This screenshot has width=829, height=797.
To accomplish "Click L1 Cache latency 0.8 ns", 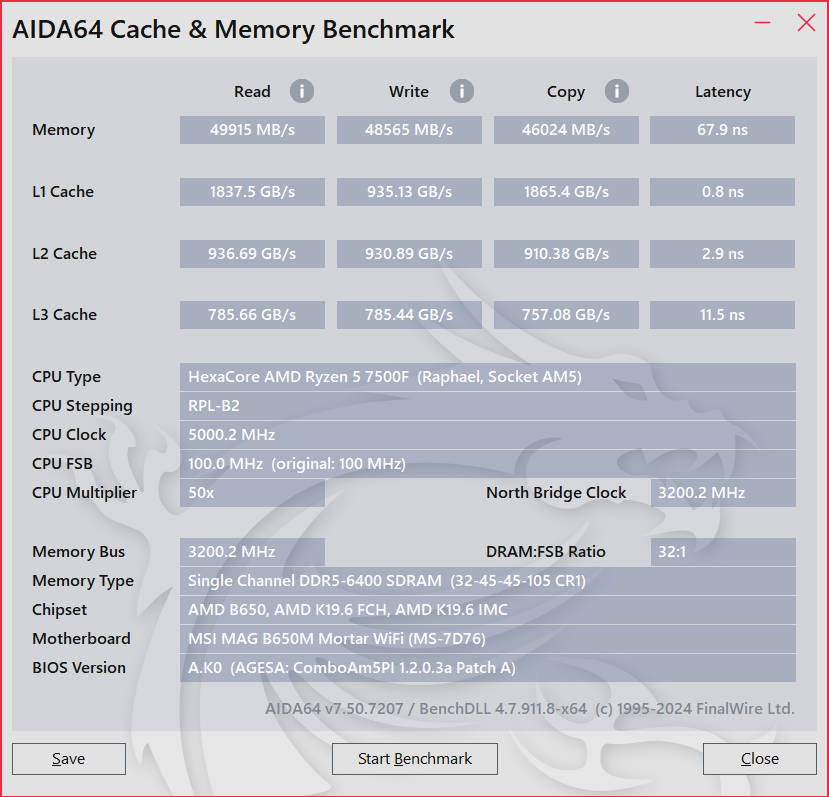I will pos(722,192).
